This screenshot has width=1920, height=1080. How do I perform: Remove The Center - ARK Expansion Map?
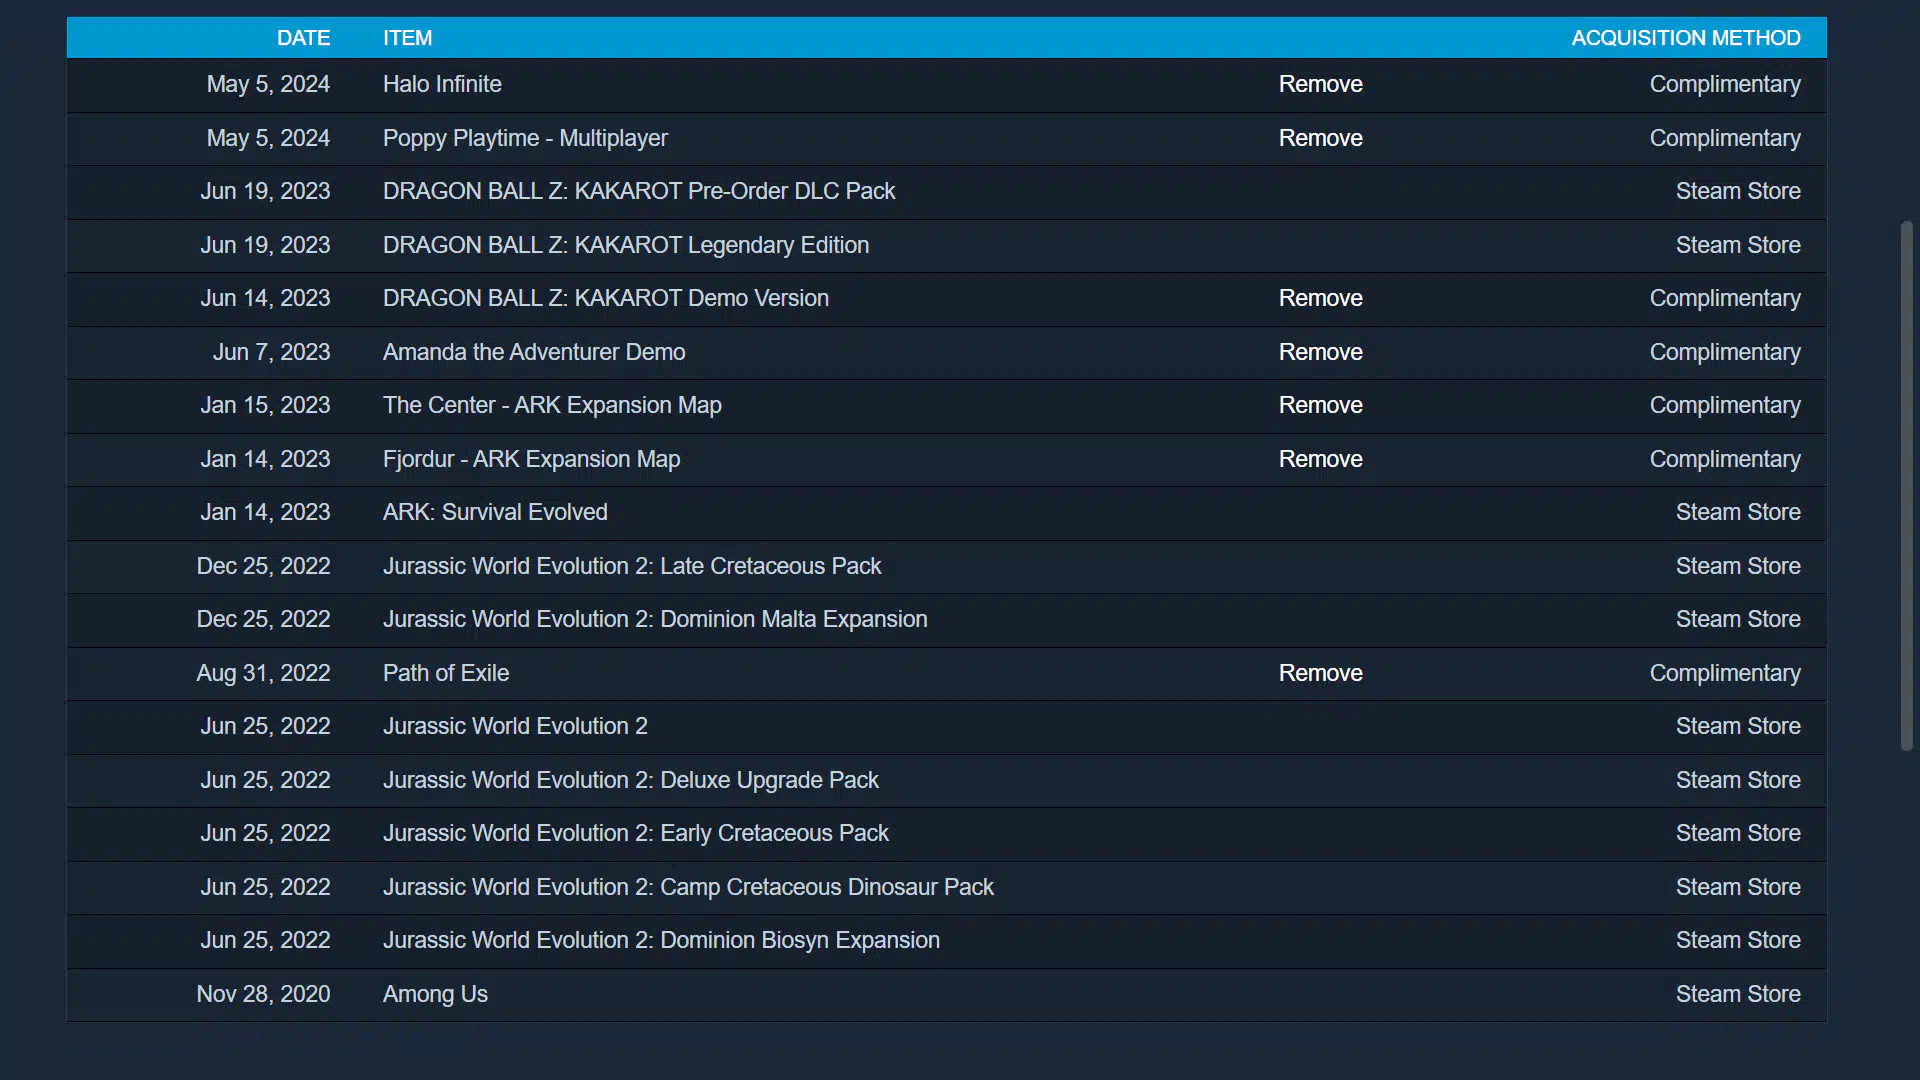click(1320, 405)
